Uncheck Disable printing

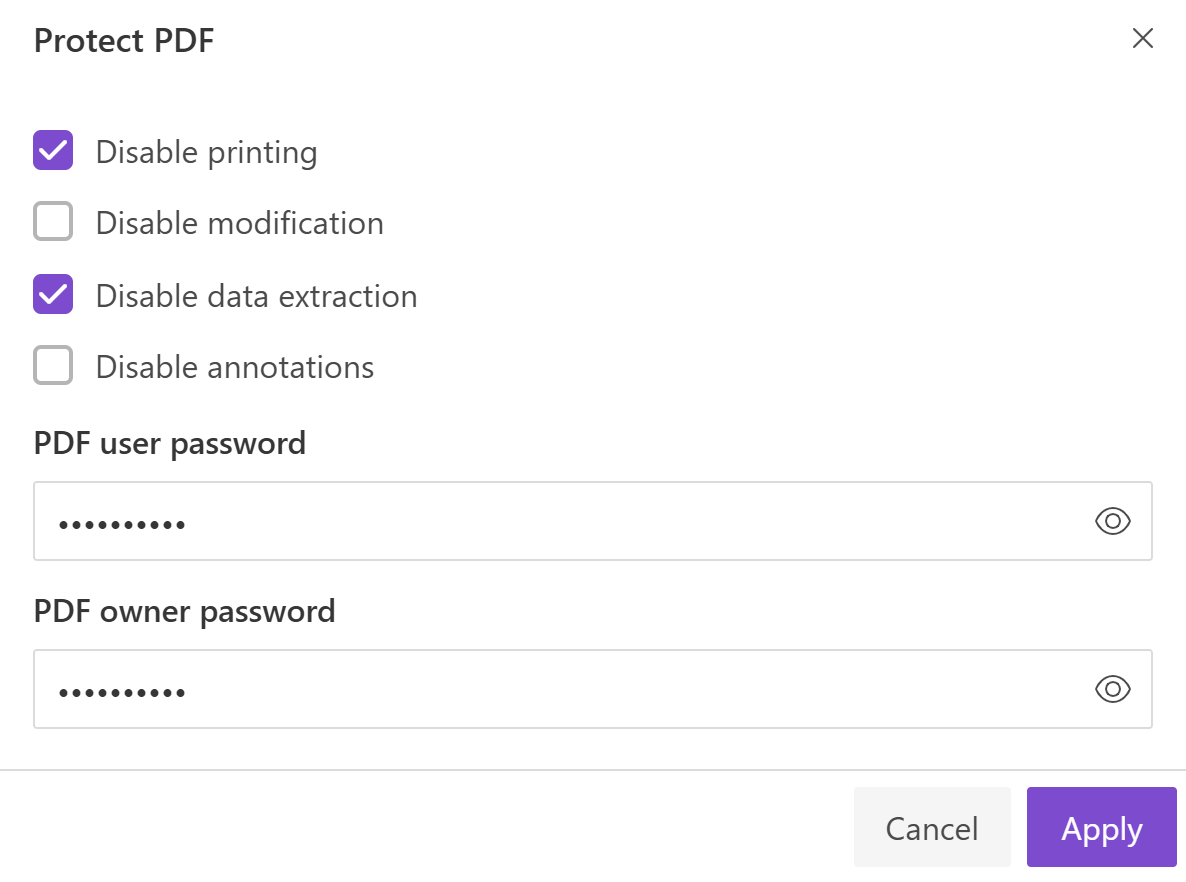(53, 150)
